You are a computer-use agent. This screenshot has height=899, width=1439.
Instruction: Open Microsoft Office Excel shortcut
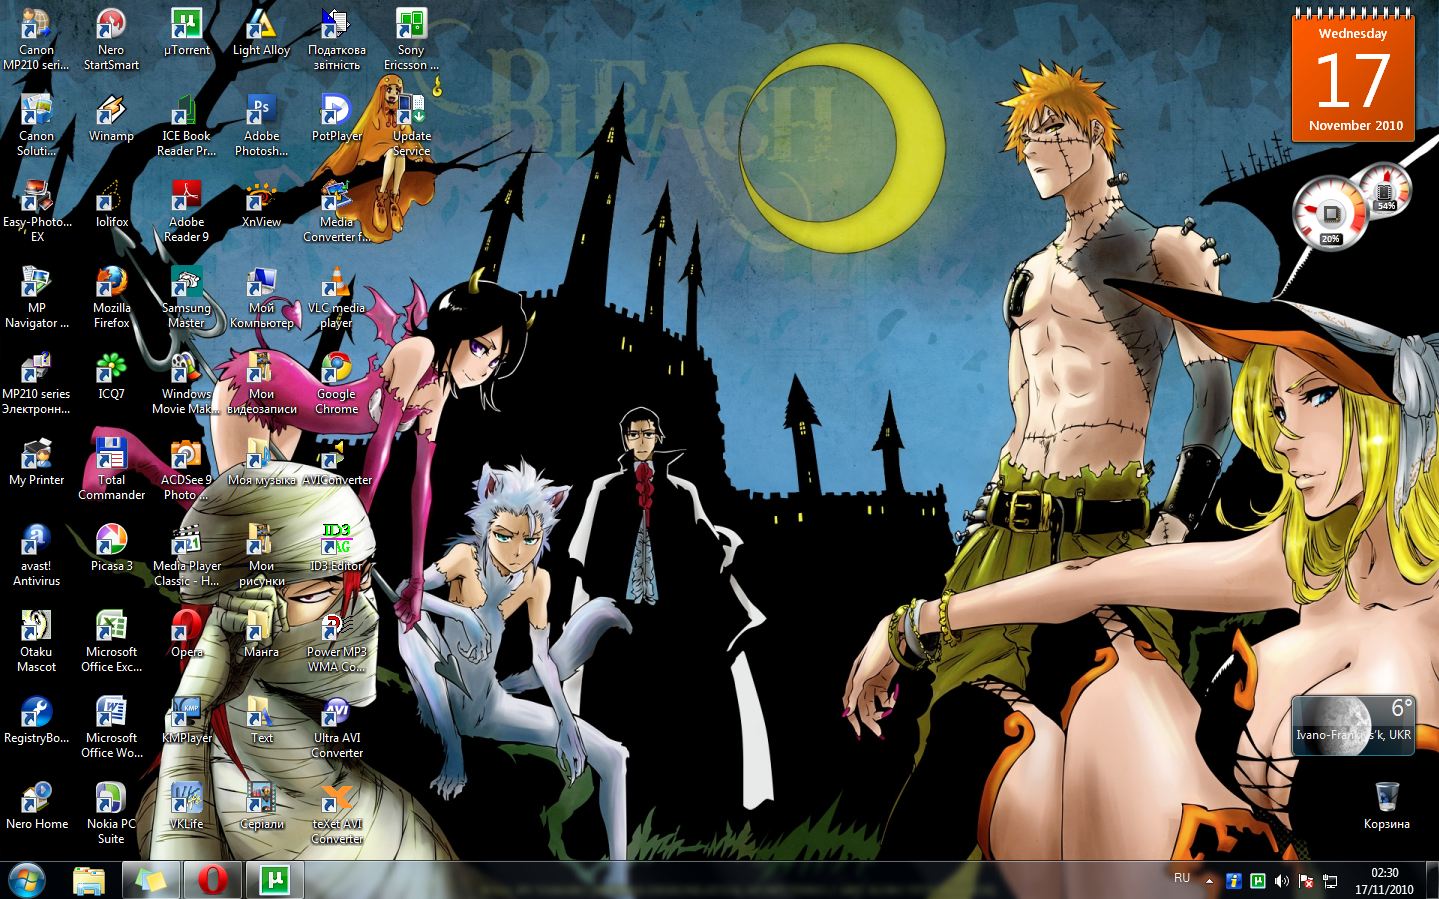111,642
